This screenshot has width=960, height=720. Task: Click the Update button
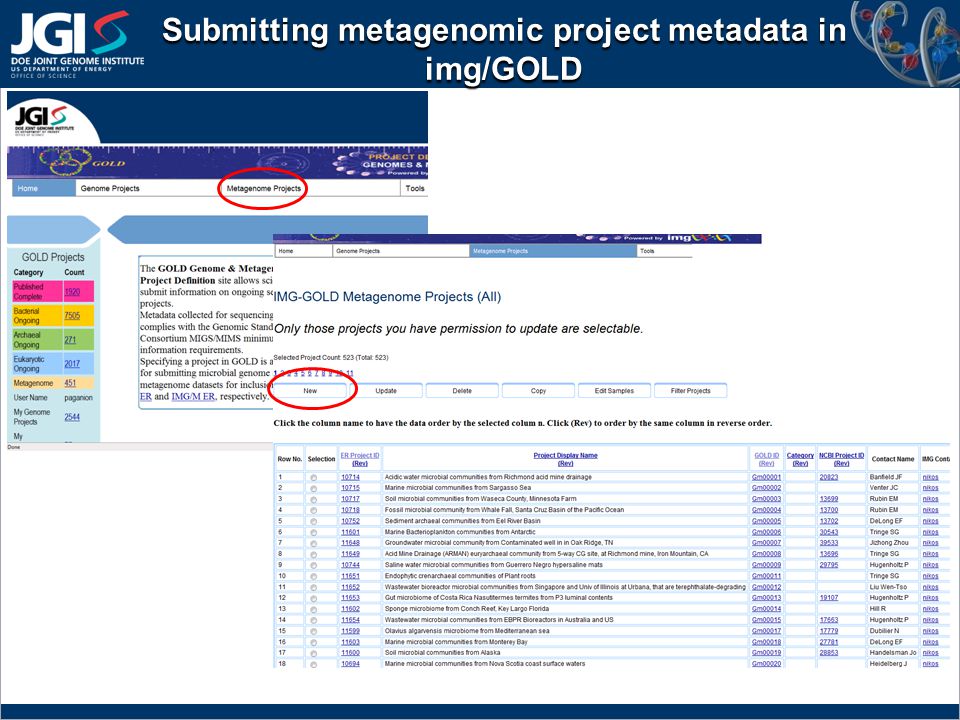pos(386,391)
